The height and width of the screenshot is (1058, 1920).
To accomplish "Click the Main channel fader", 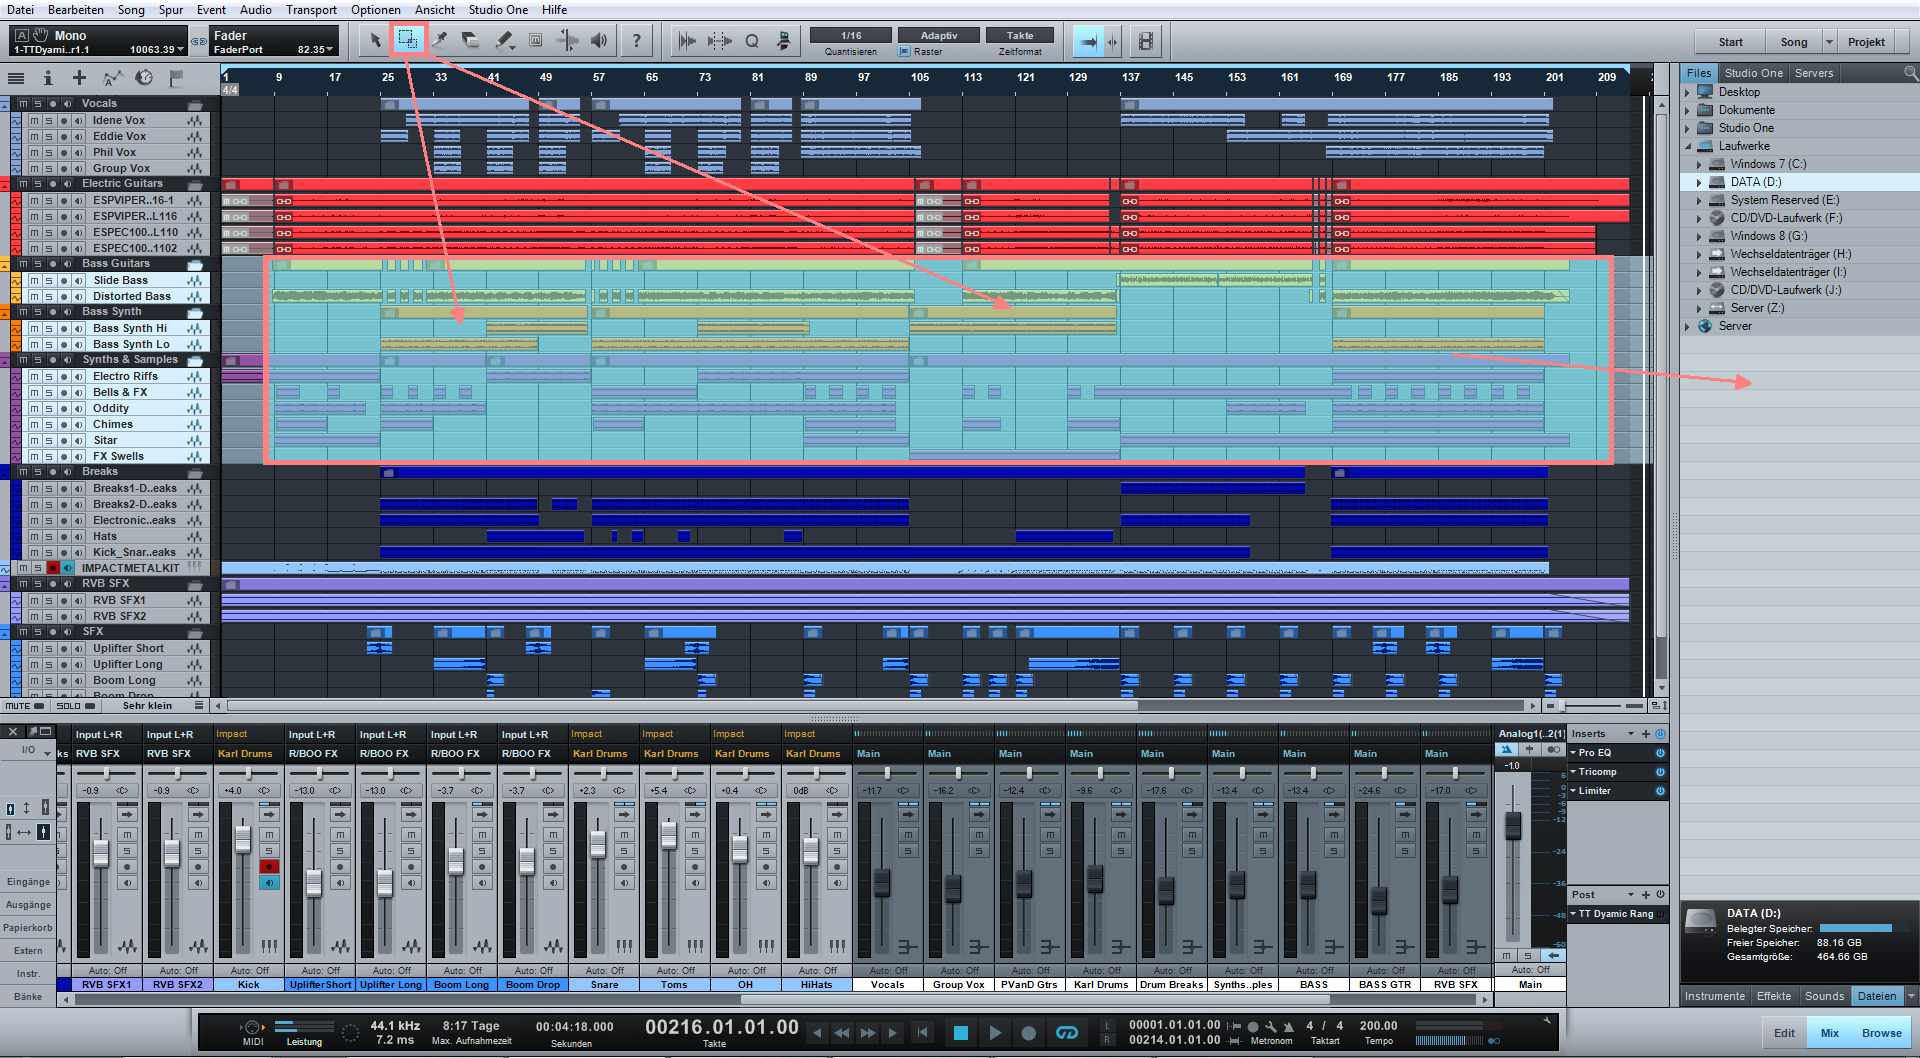I will tap(1513, 826).
